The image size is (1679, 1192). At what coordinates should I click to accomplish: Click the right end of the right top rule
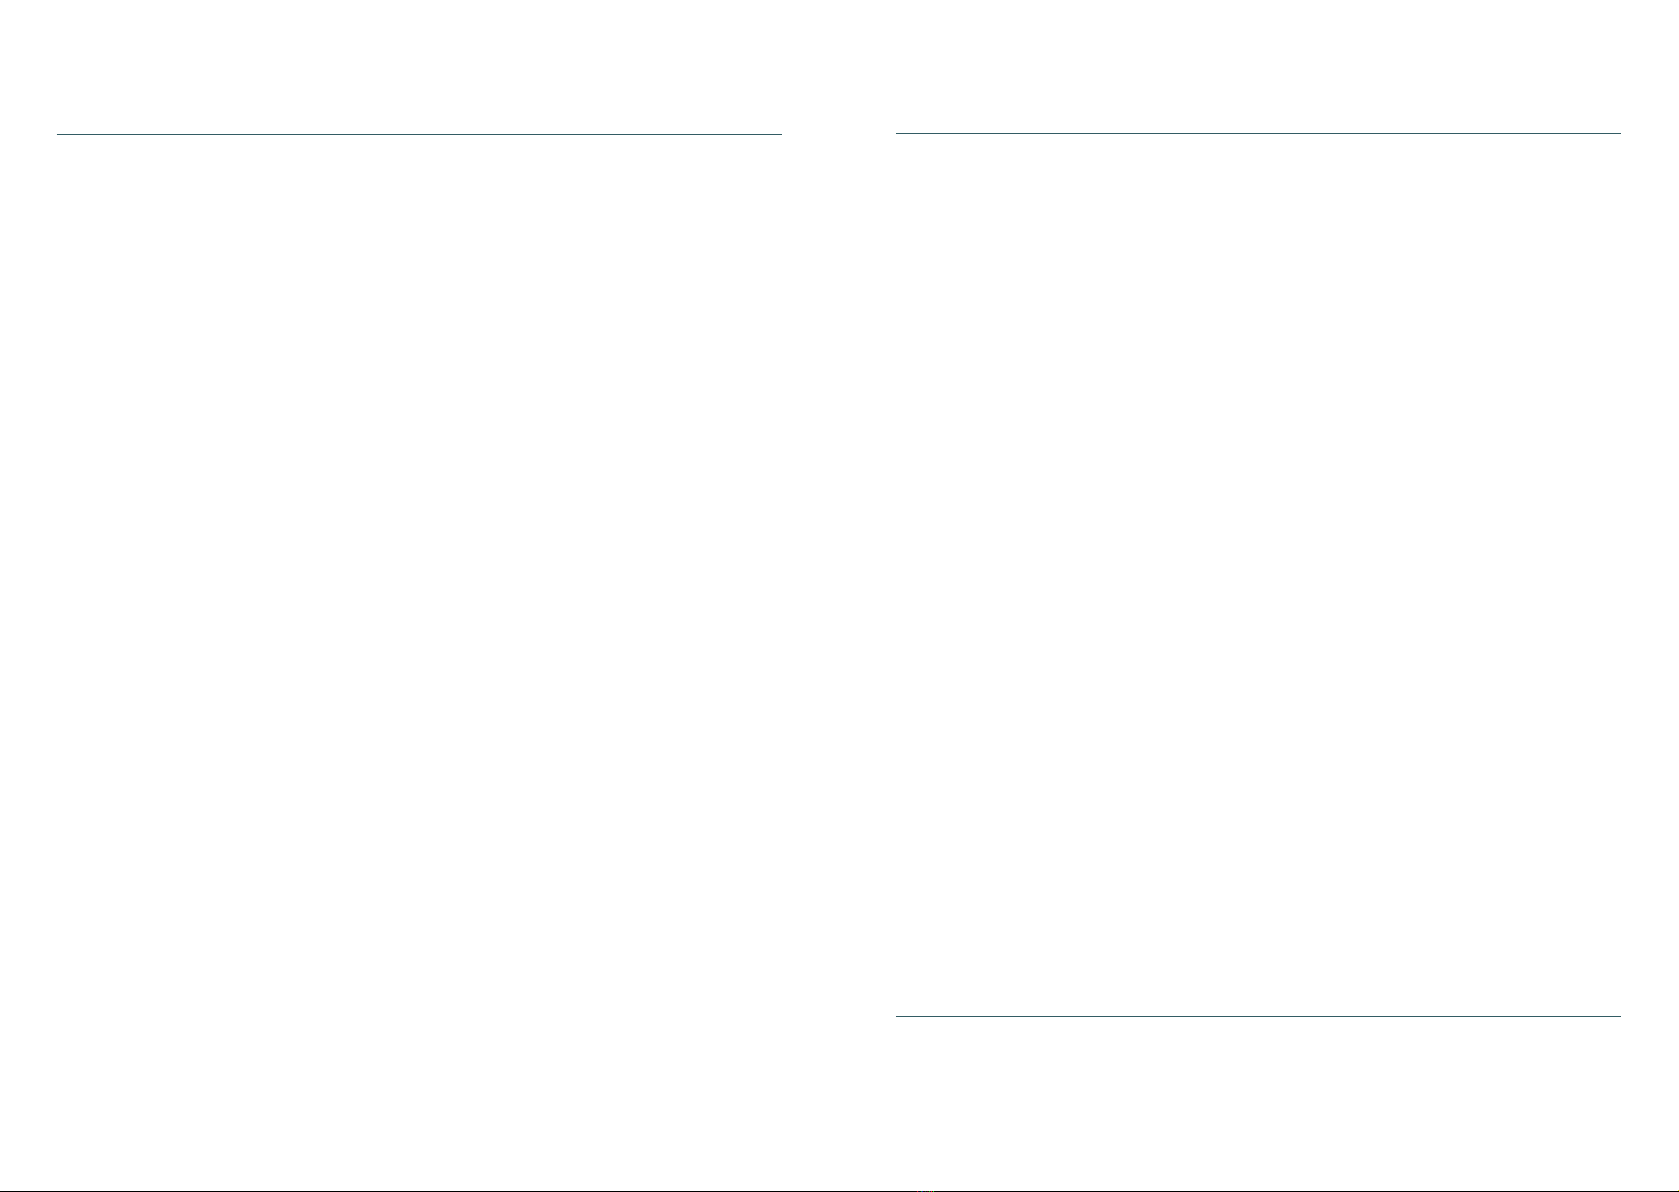[x=1618, y=133]
